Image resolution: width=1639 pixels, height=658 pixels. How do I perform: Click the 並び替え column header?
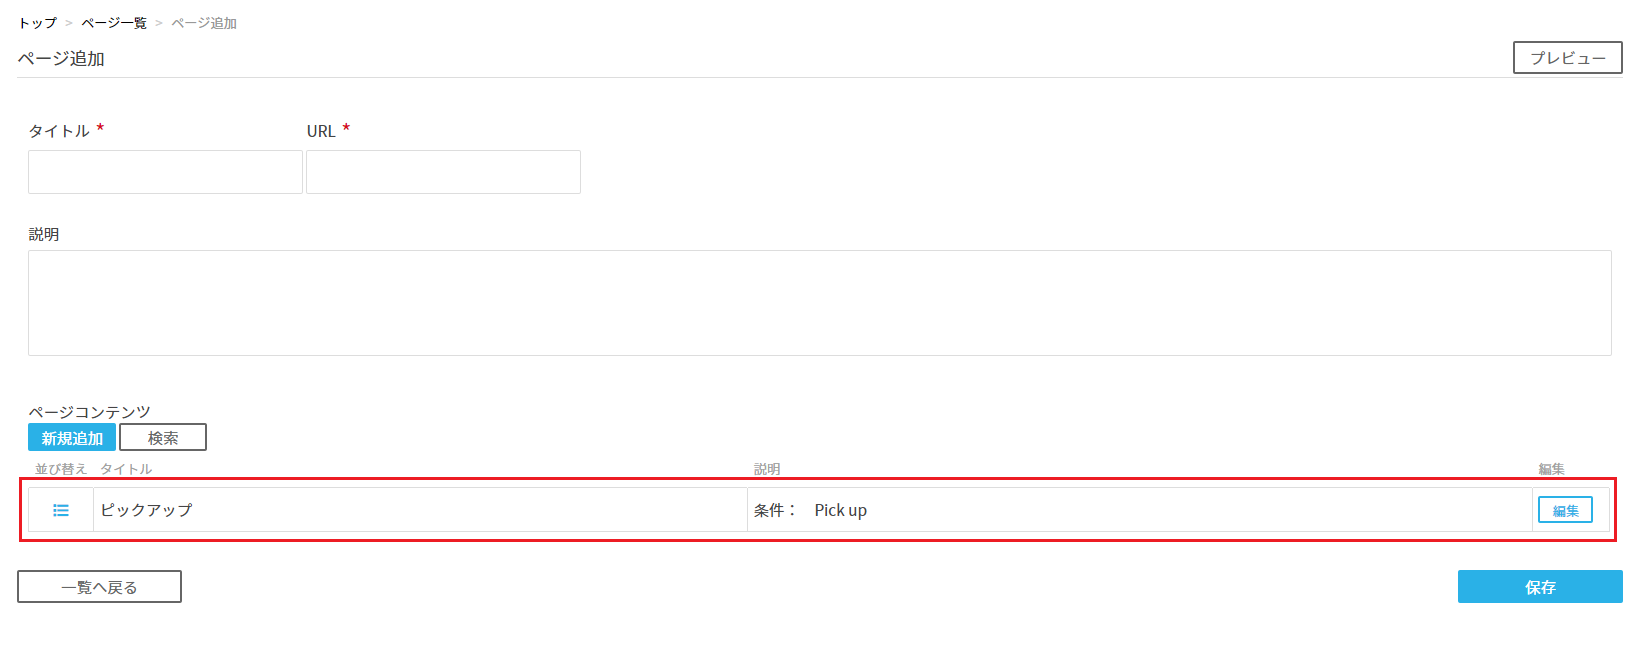(61, 469)
